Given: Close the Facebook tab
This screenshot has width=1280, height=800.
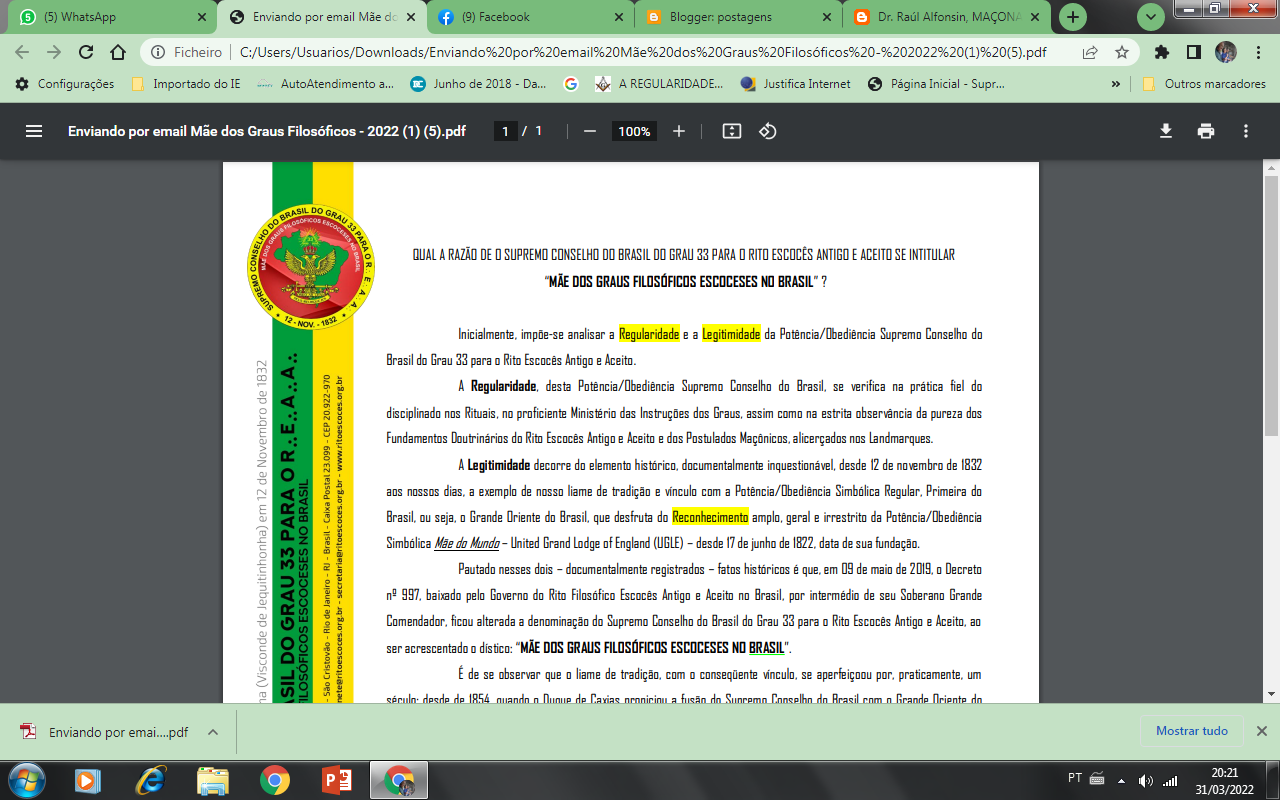Looking at the screenshot, I should [618, 17].
